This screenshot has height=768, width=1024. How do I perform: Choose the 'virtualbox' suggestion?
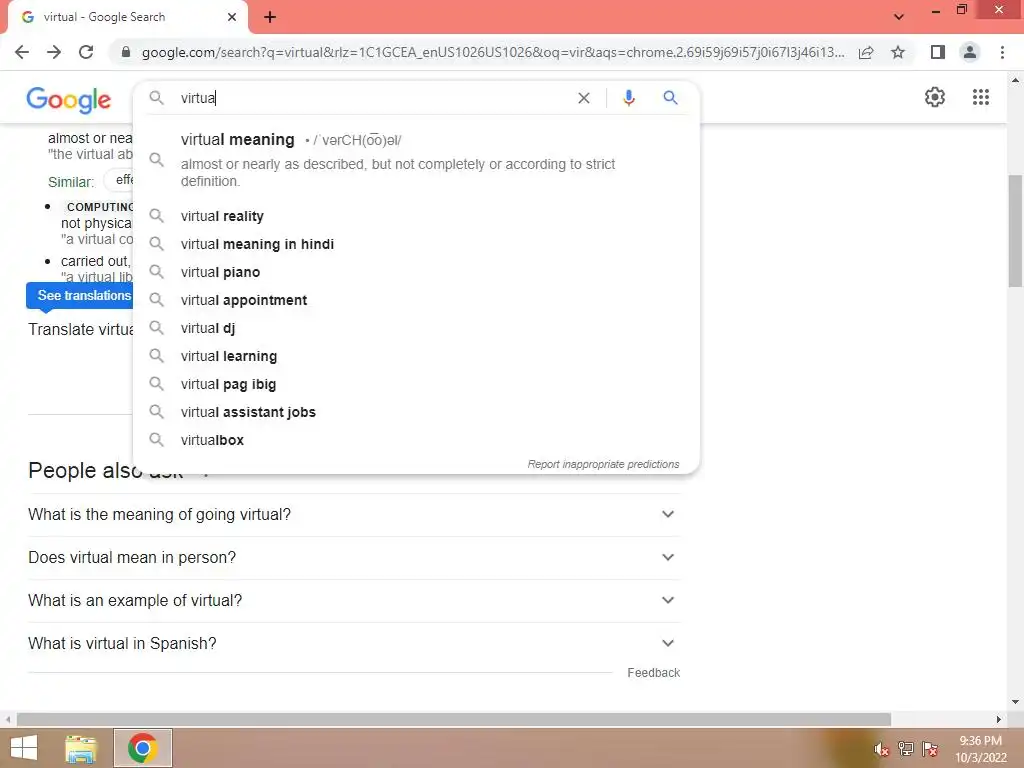click(416, 441)
